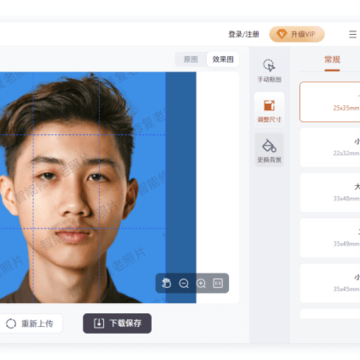Click the 重新上传 re-upload button
Screen dimensions: 360x360
pyautogui.click(x=30, y=323)
